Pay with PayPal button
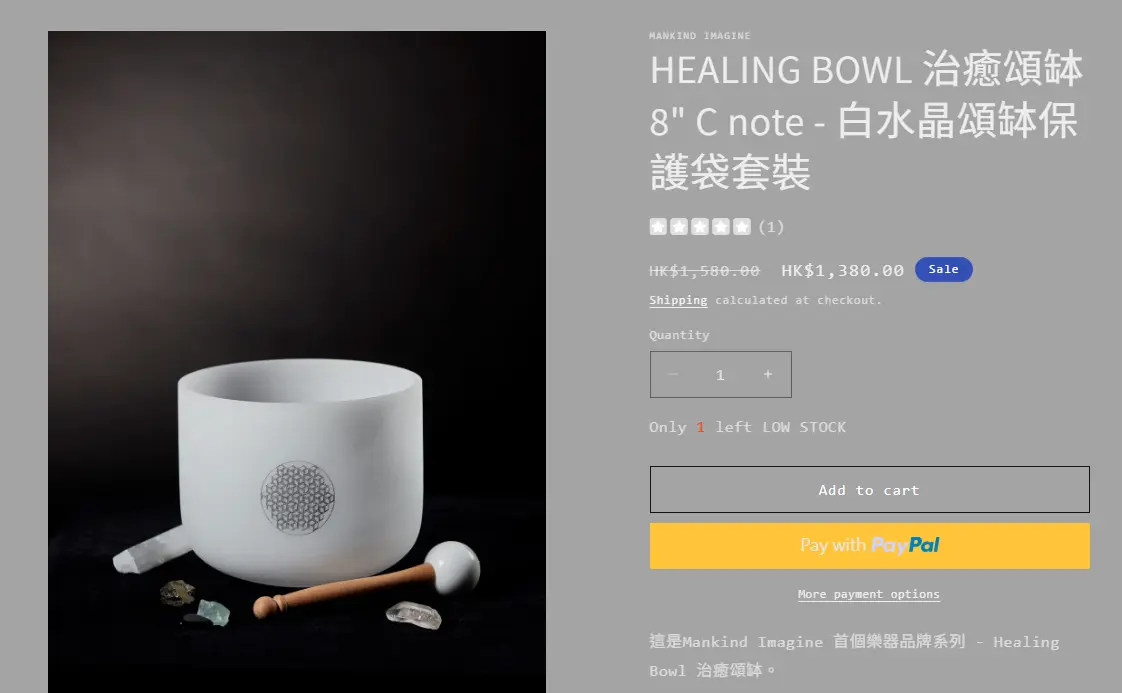This screenshot has width=1122, height=693. tap(869, 546)
